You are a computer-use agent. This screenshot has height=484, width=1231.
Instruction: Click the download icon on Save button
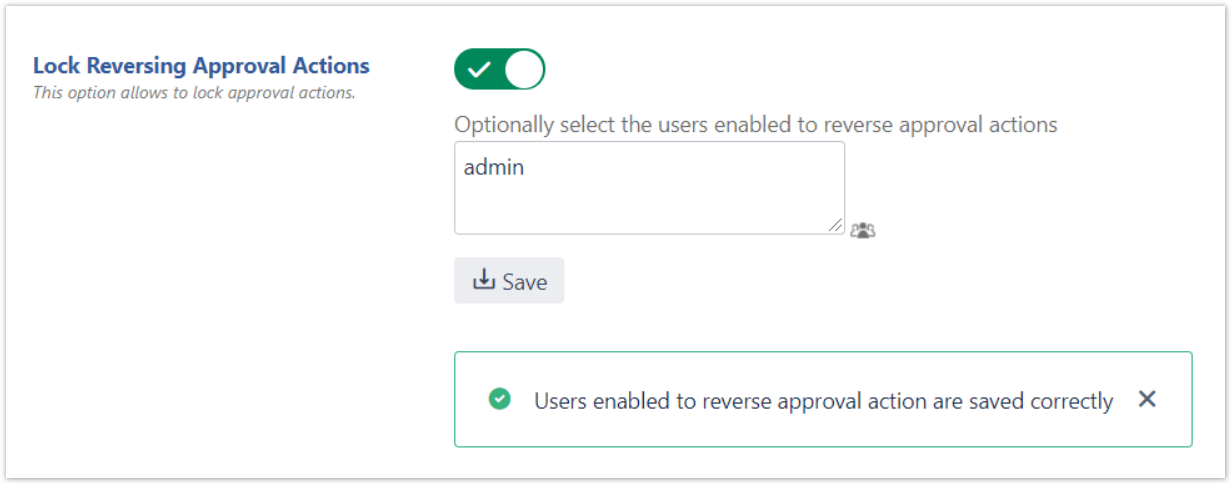click(484, 280)
